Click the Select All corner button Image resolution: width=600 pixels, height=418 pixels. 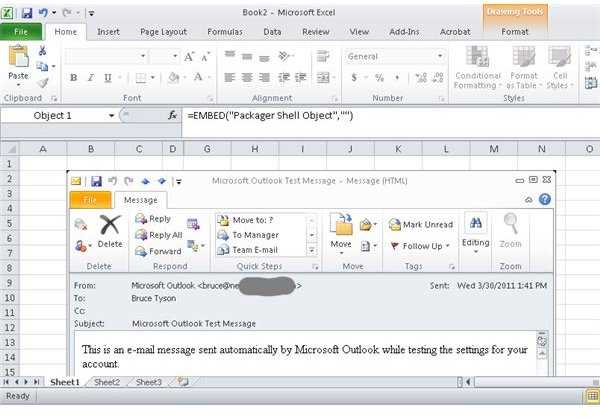(10, 149)
